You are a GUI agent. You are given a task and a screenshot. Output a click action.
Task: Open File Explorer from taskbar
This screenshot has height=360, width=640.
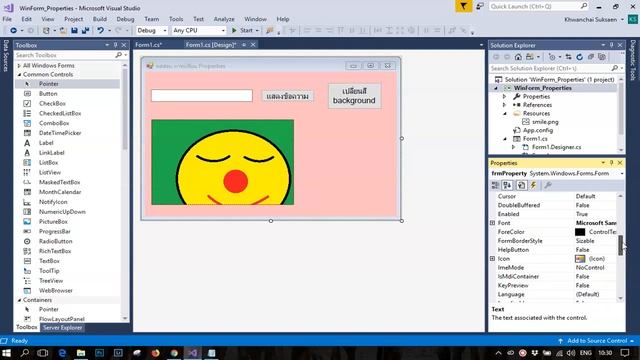(81, 353)
